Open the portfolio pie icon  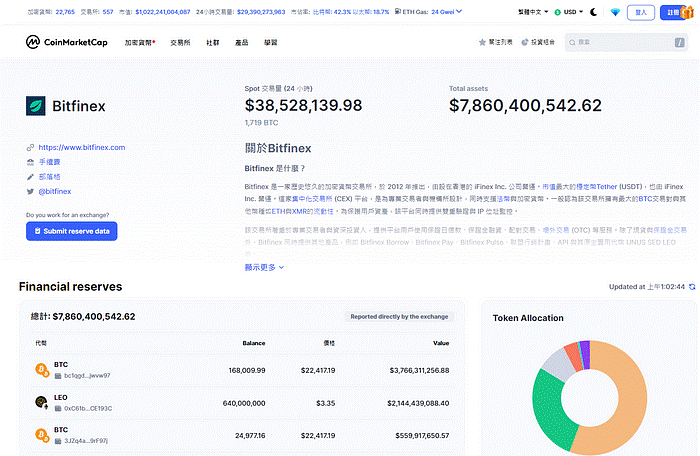pyautogui.click(x=525, y=42)
